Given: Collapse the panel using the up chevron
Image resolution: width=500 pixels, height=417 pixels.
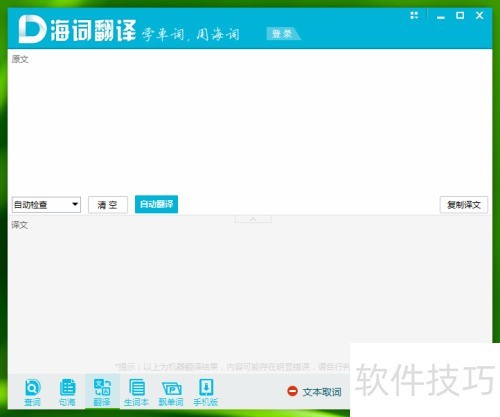Looking at the screenshot, I should pos(253,219).
